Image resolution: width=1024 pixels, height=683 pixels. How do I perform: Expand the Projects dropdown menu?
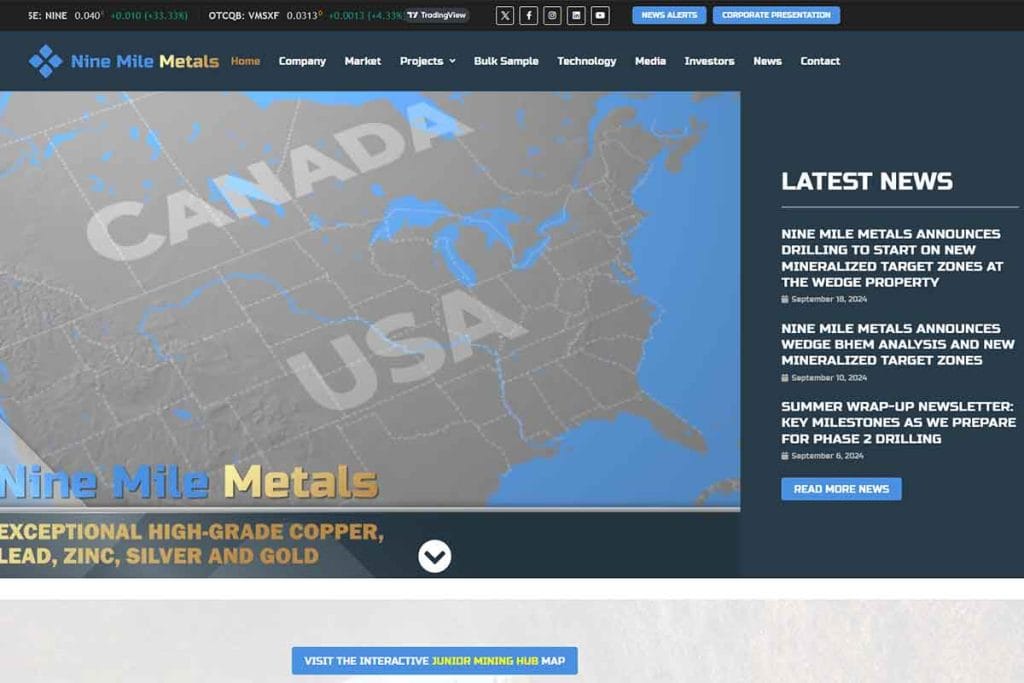pos(428,61)
